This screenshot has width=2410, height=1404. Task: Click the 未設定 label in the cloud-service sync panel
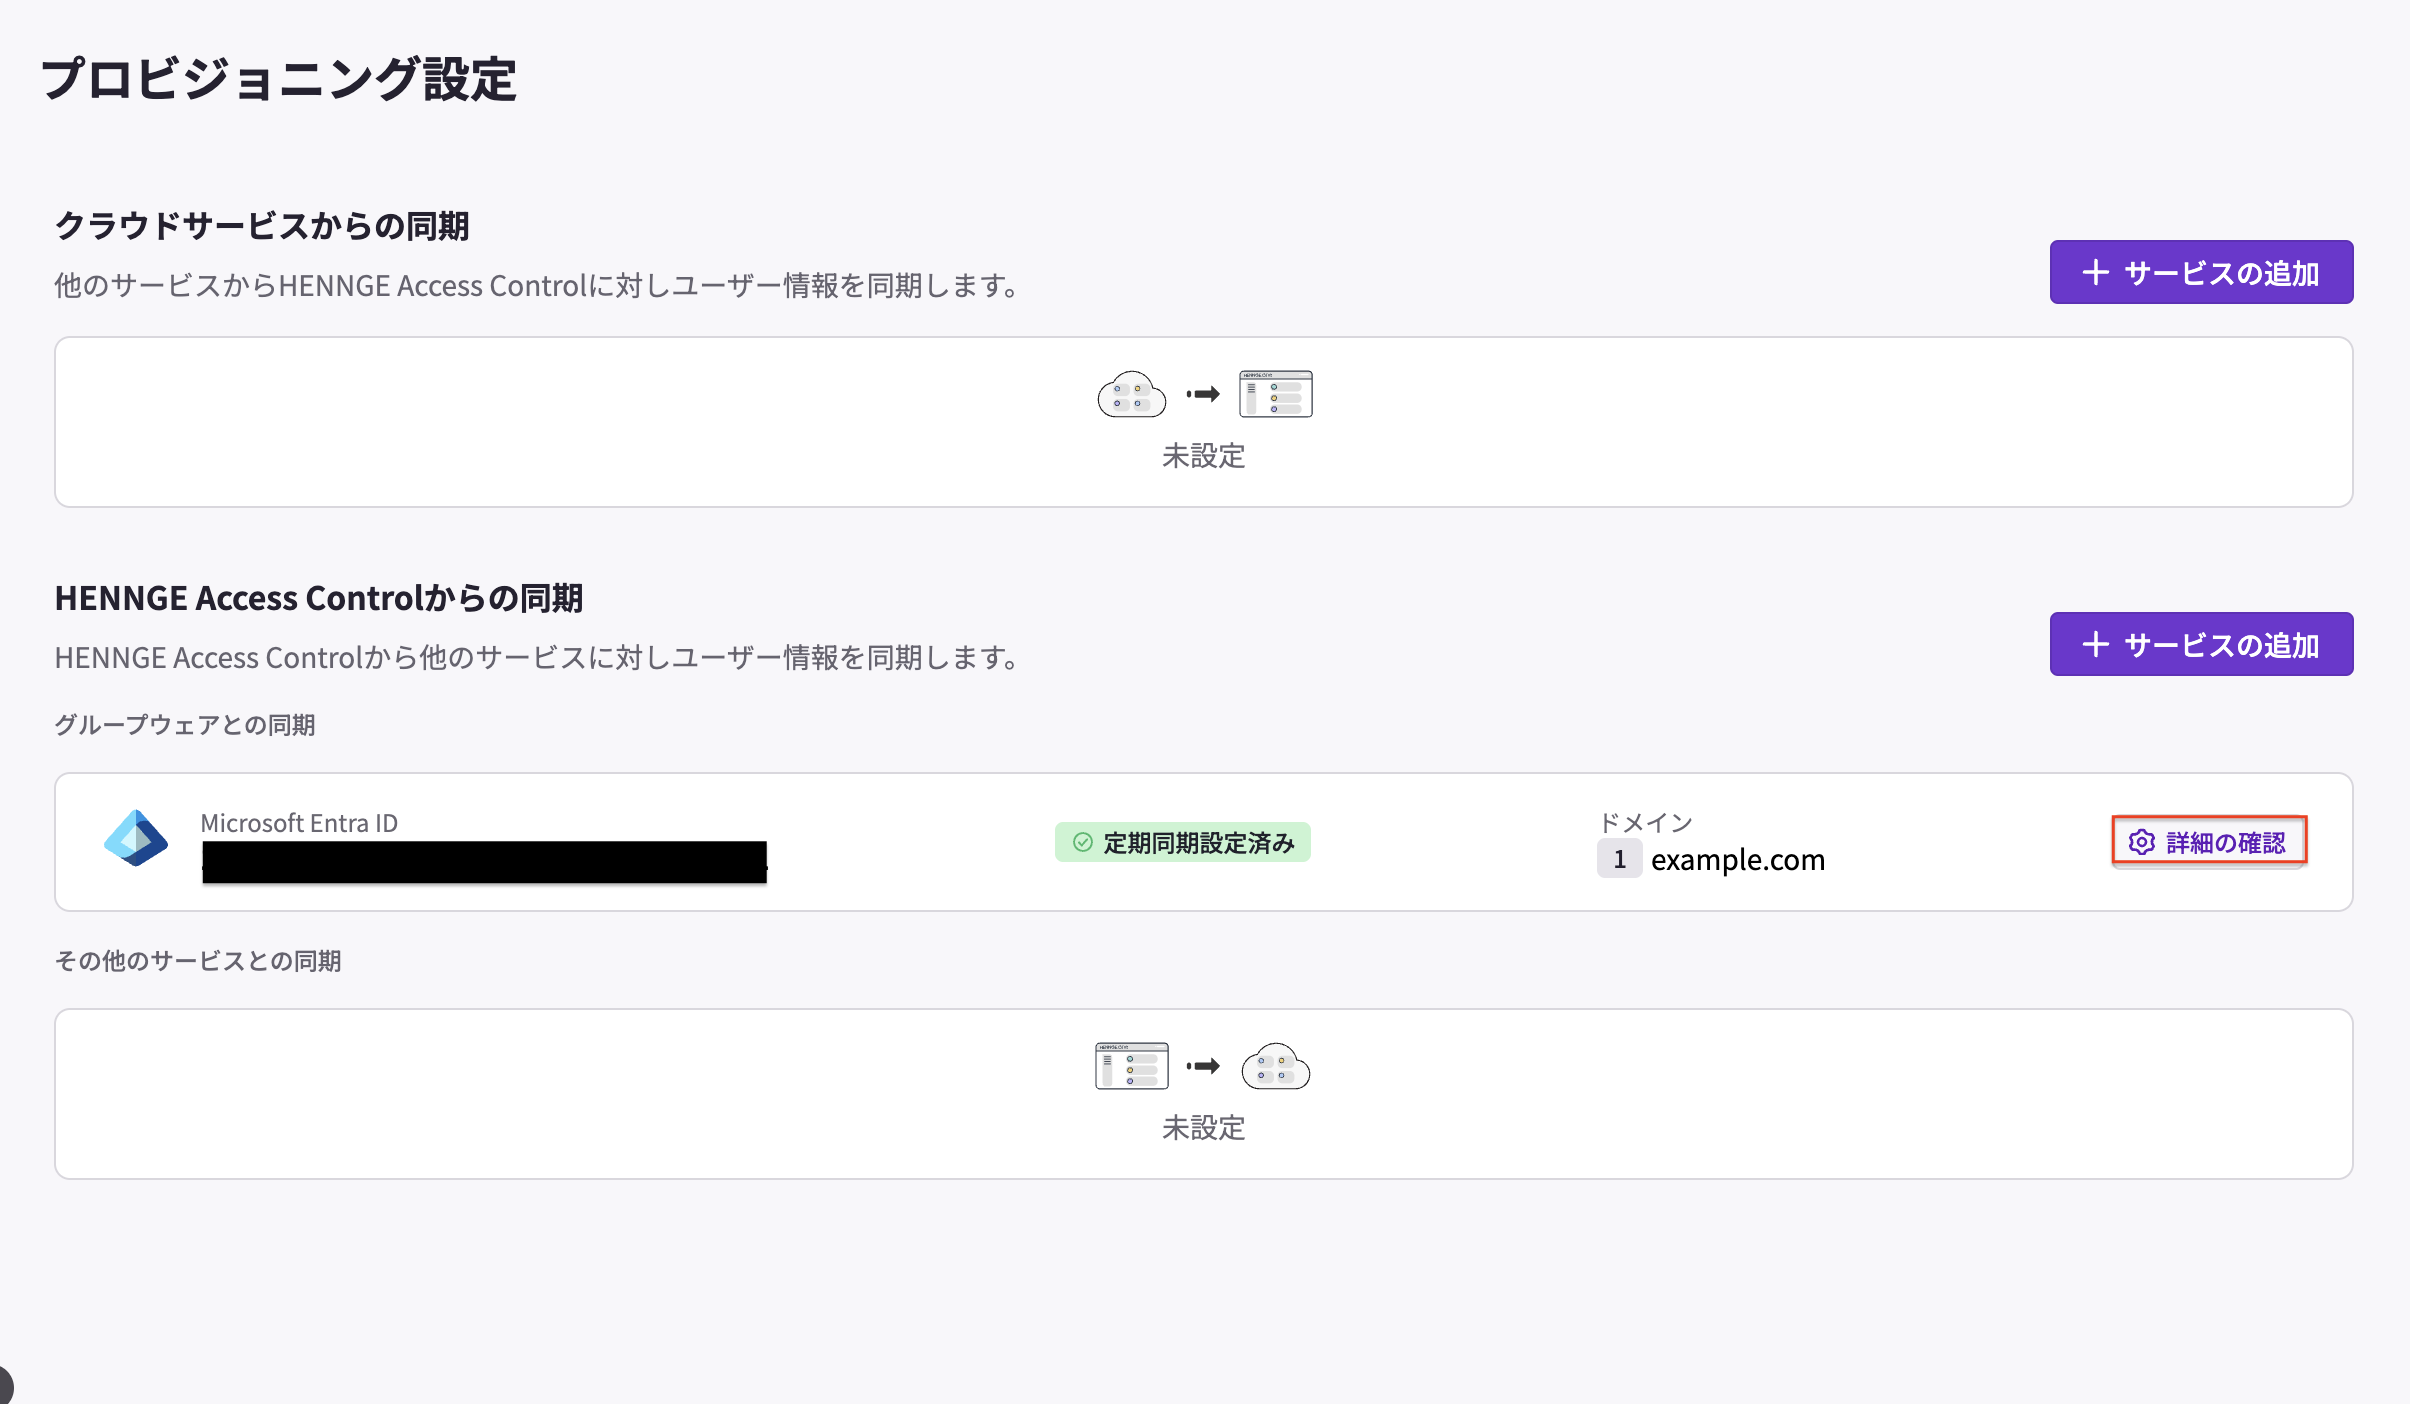click(1204, 456)
